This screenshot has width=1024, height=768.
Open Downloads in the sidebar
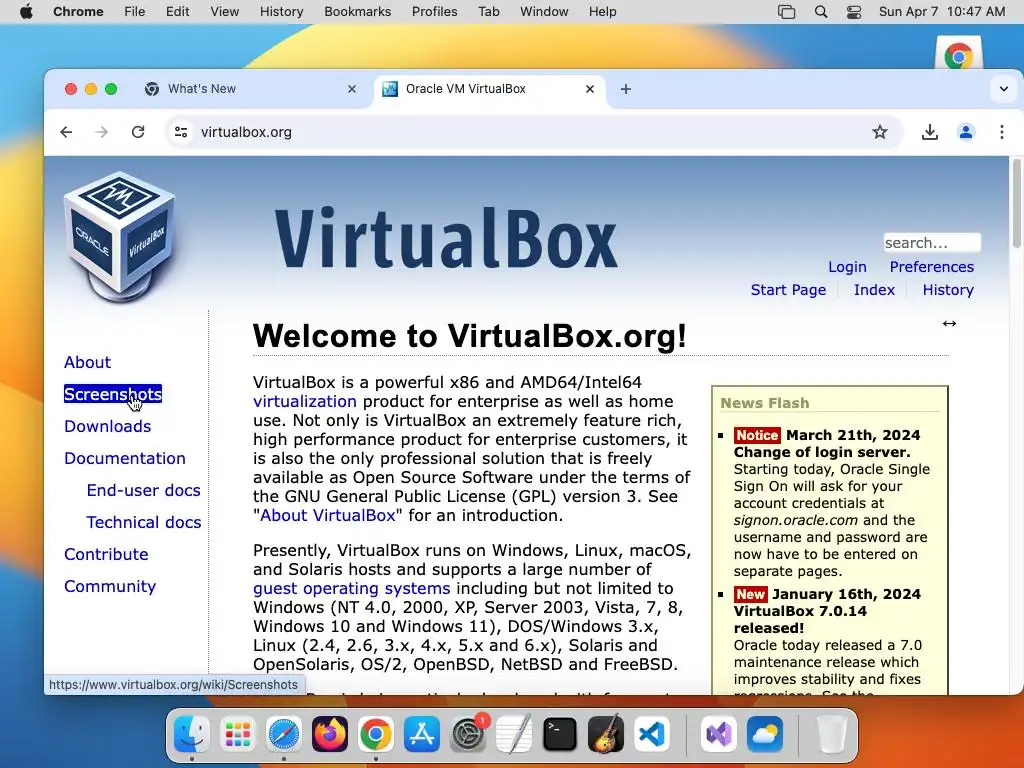108,426
